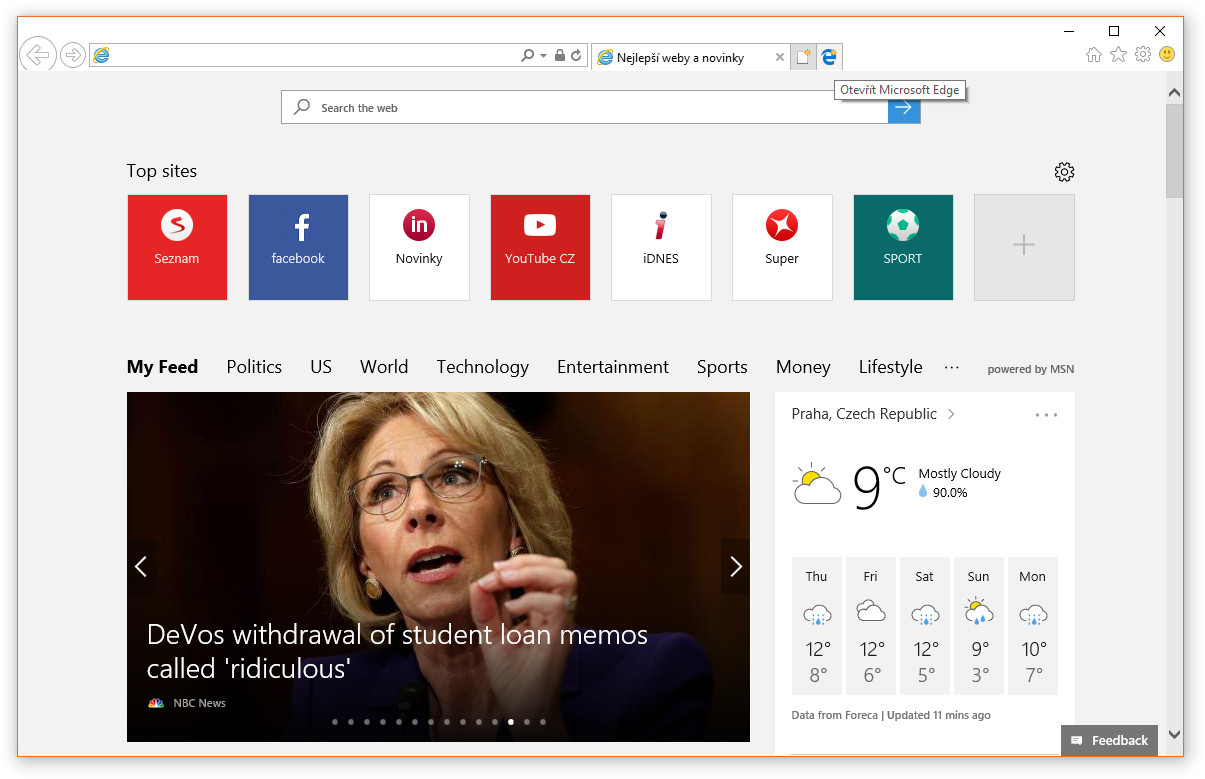This screenshot has height=779, width=1205.
Task: Switch to the US feed tab
Action: tap(321, 367)
